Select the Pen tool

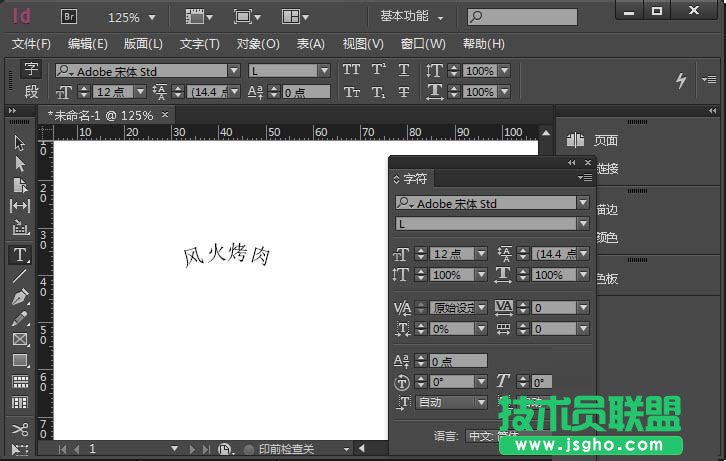coord(19,297)
